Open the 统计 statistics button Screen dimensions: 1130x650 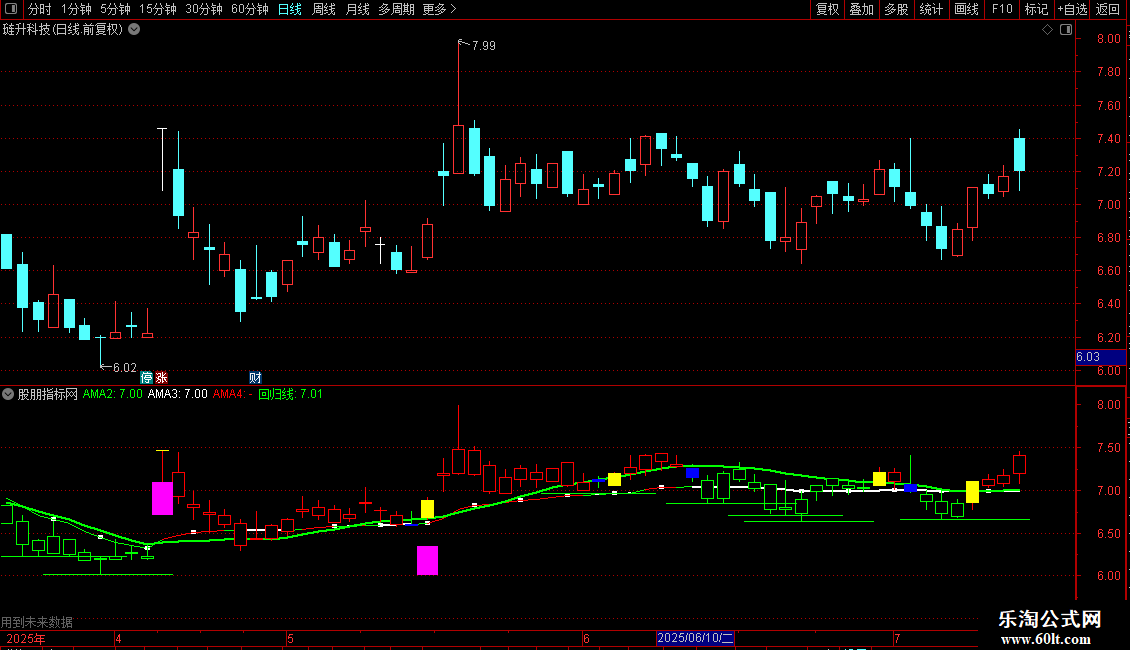931,9
